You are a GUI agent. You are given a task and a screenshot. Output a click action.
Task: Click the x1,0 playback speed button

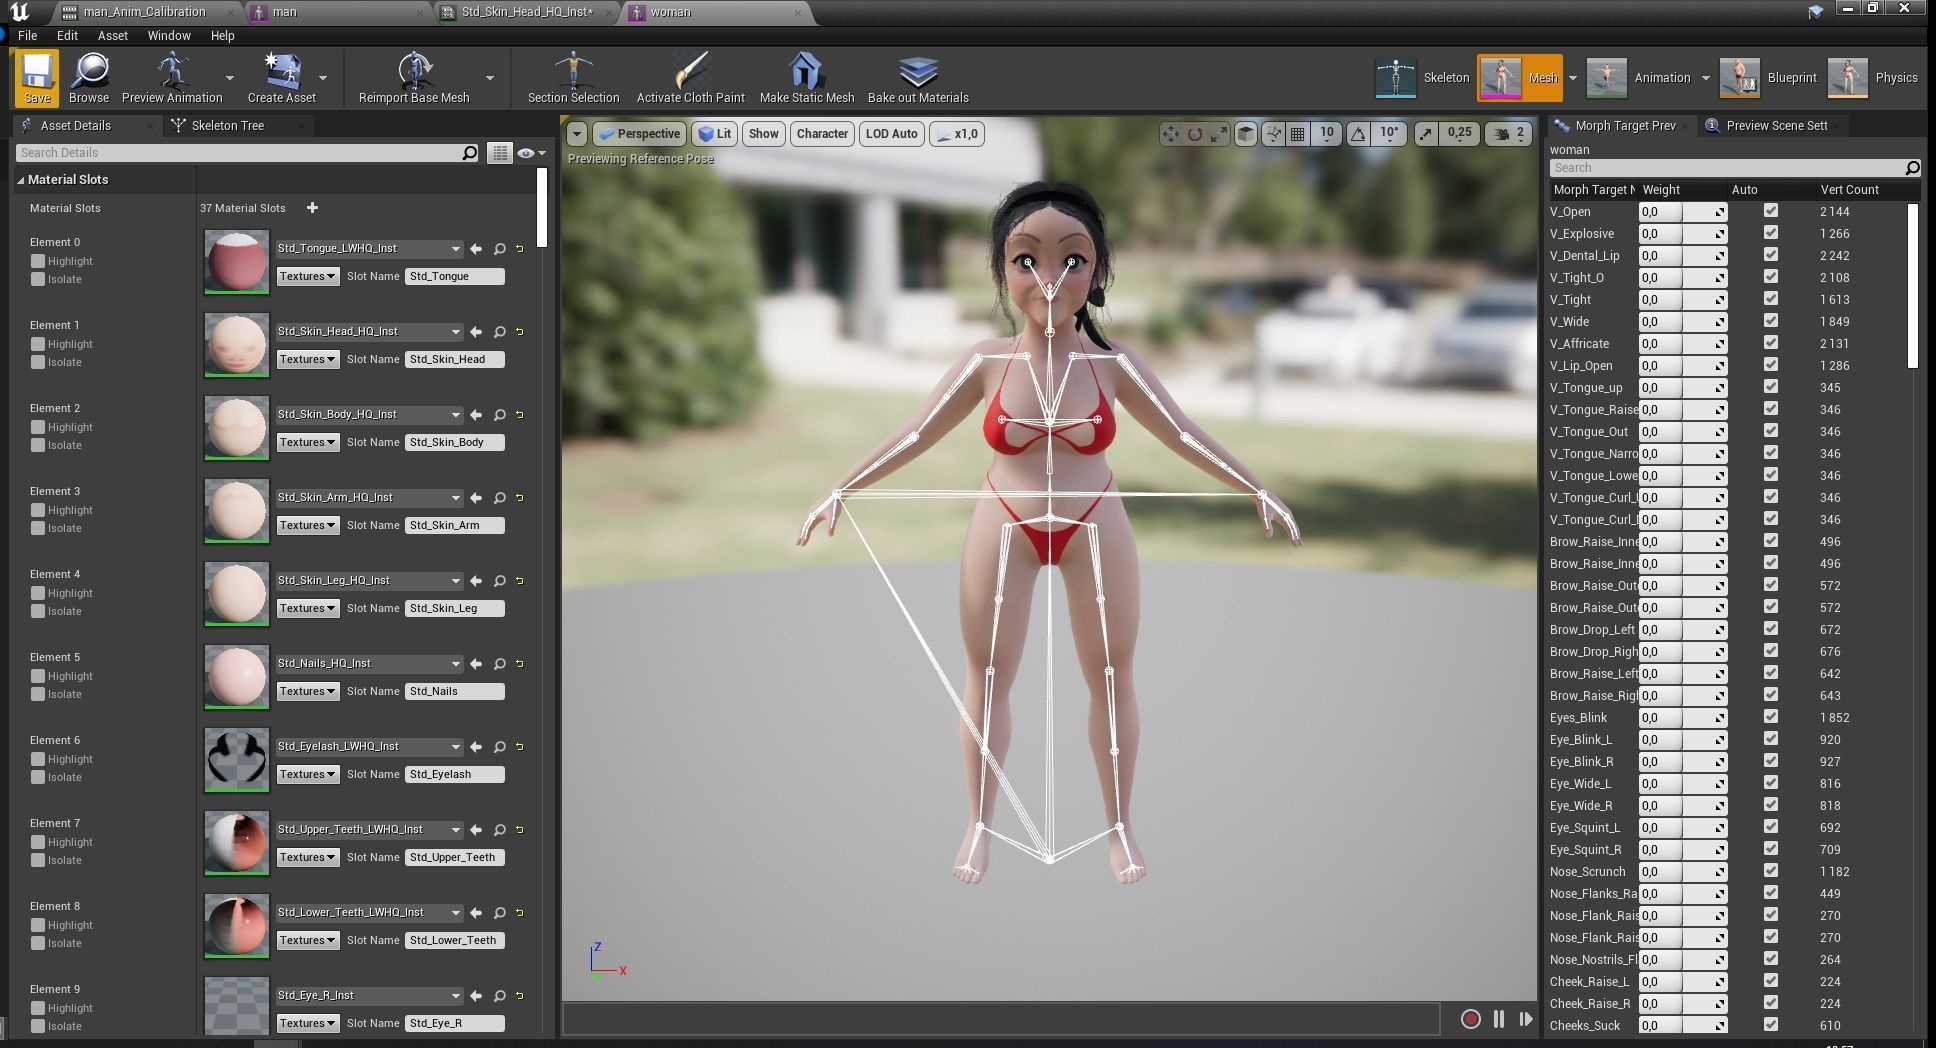[x=957, y=134]
